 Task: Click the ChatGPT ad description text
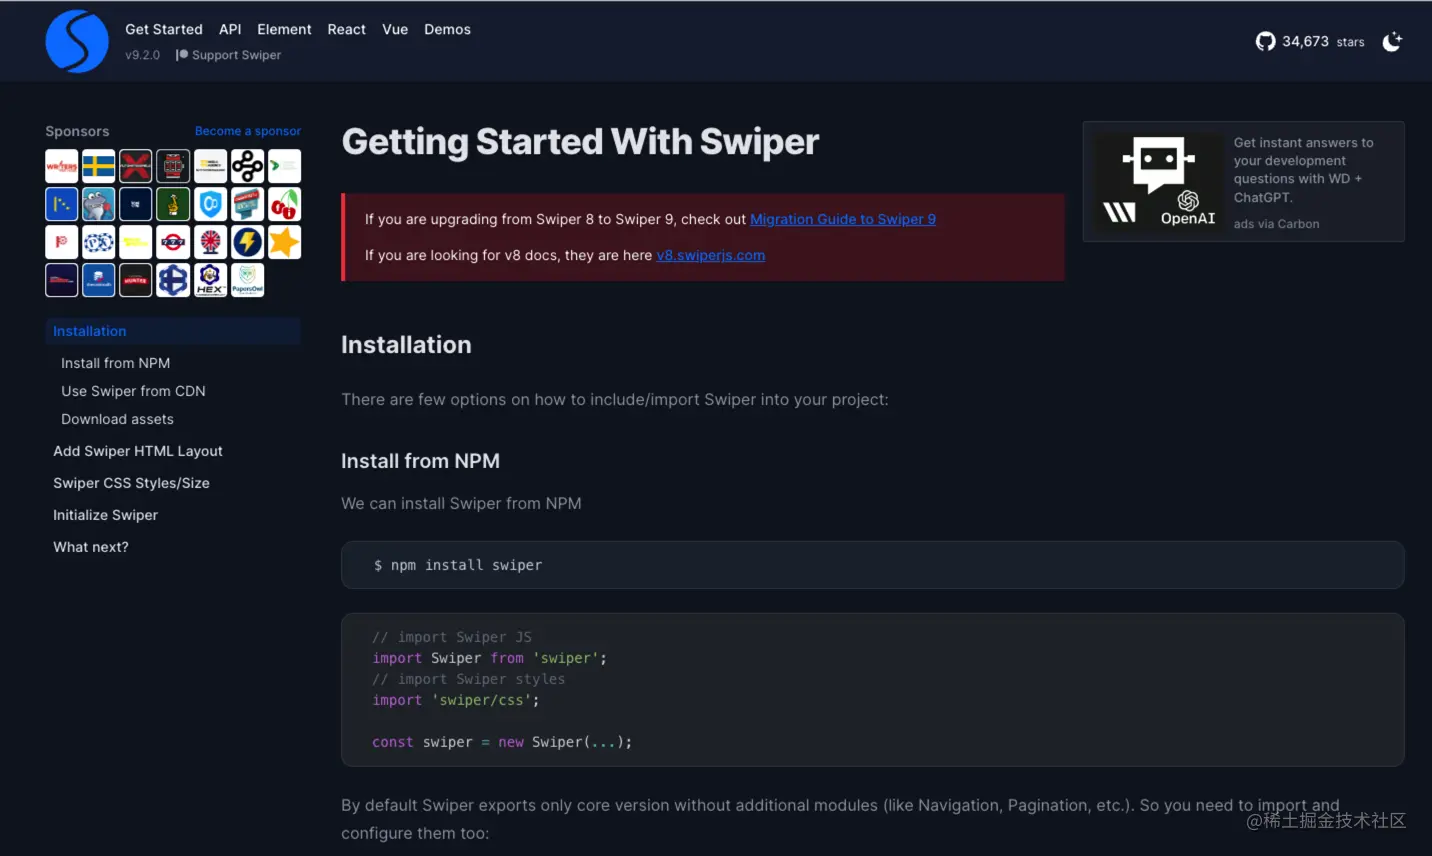pyautogui.click(x=1303, y=170)
